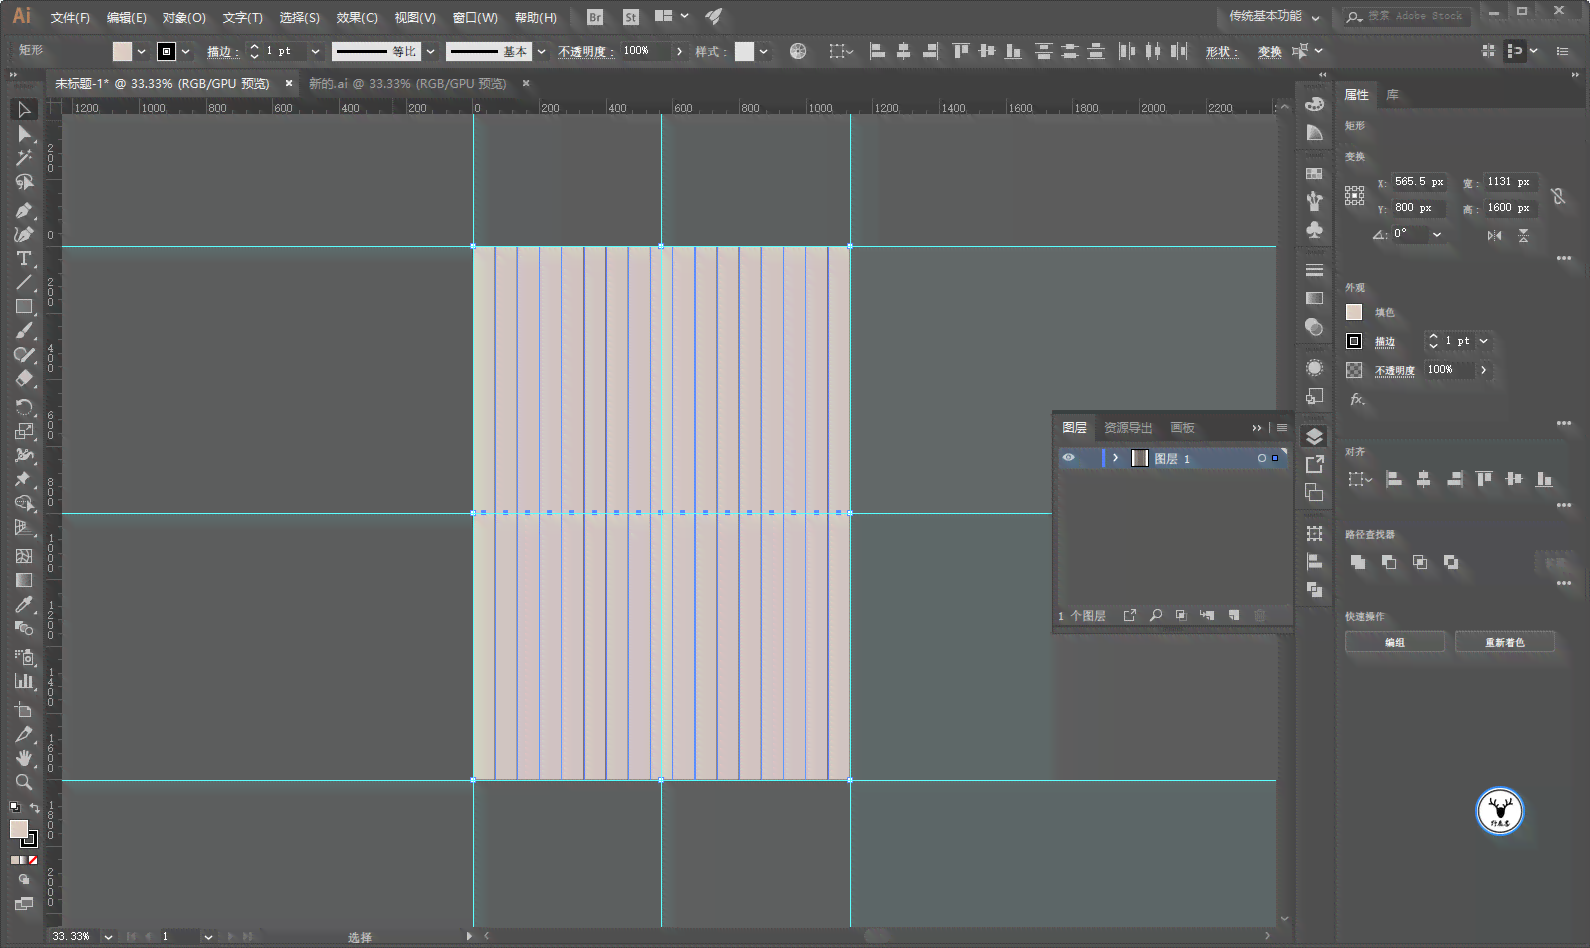The height and width of the screenshot is (948, 1590).
Task: Switch to 新的.ai document tab
Action: click(x=407, y=84)
